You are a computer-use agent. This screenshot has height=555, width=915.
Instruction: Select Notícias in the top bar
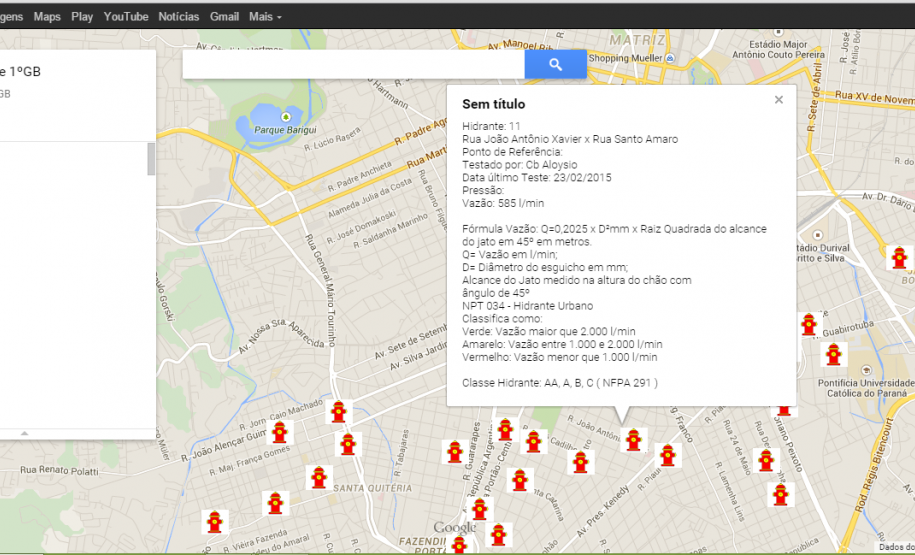pos(179,17)
